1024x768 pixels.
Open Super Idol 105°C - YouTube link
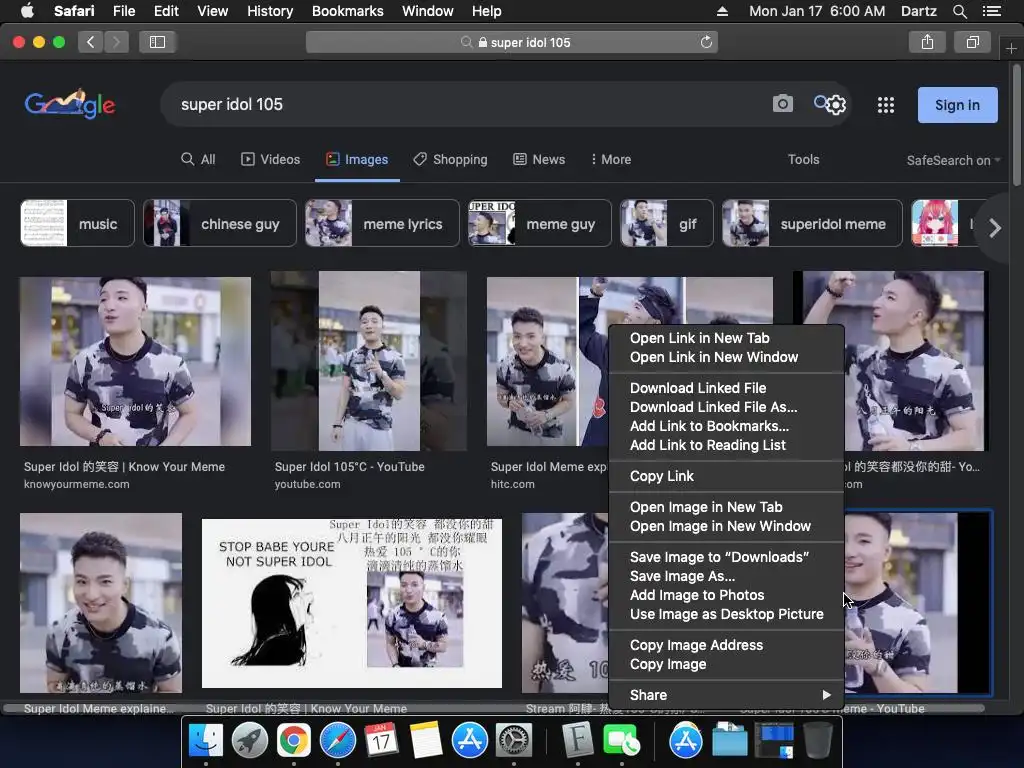coord(349,466)
